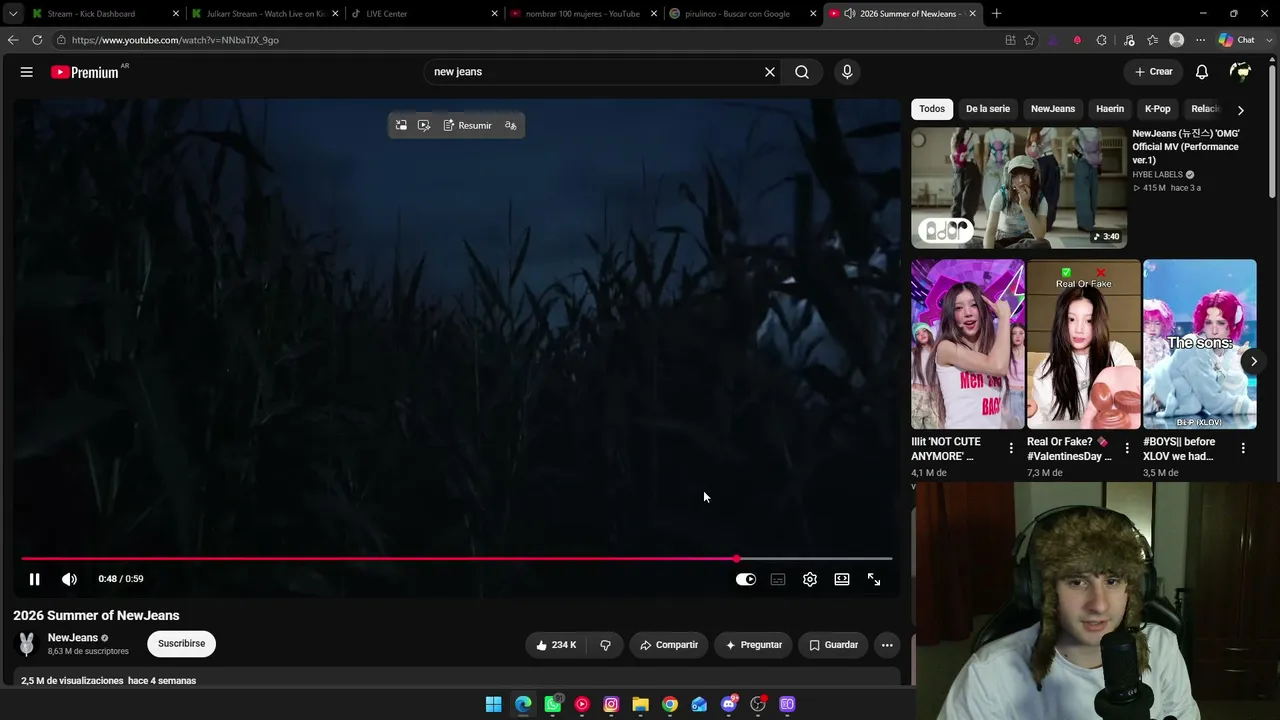Add this page to favorites star

click(x=1029, y=40)
